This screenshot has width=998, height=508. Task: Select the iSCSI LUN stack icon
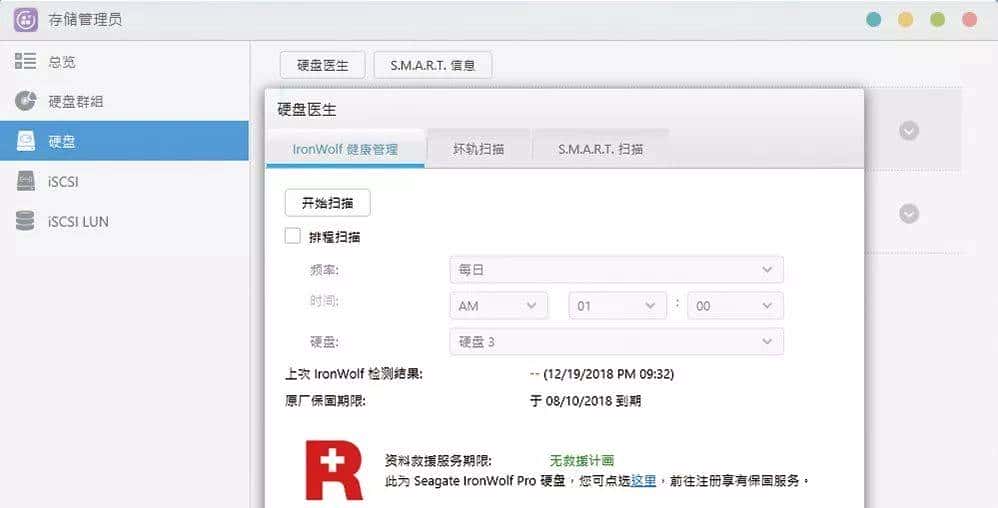26,221
